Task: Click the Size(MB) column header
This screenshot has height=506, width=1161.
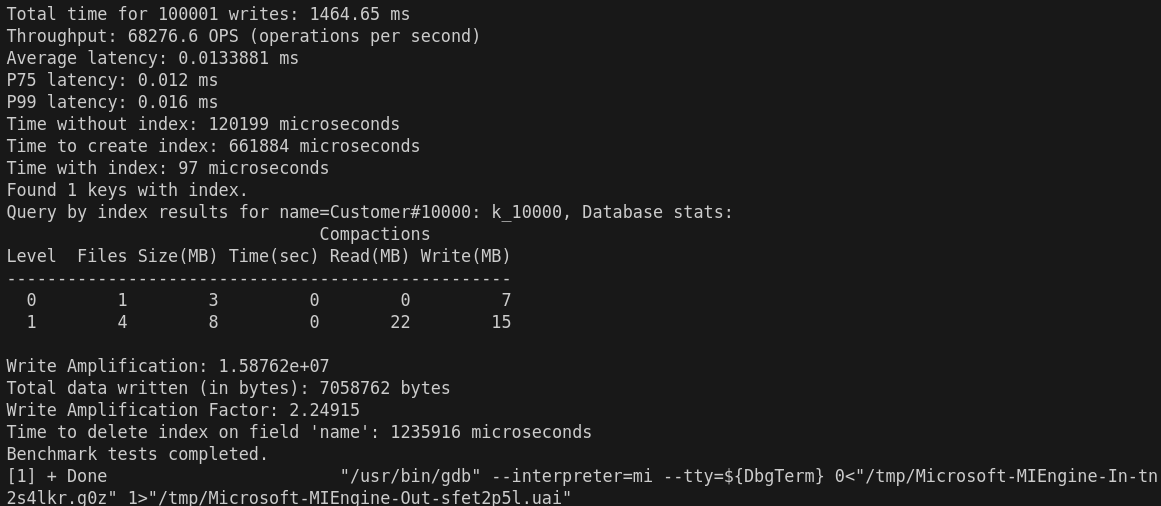Action: pyautogui.click(x=178, y=256)
